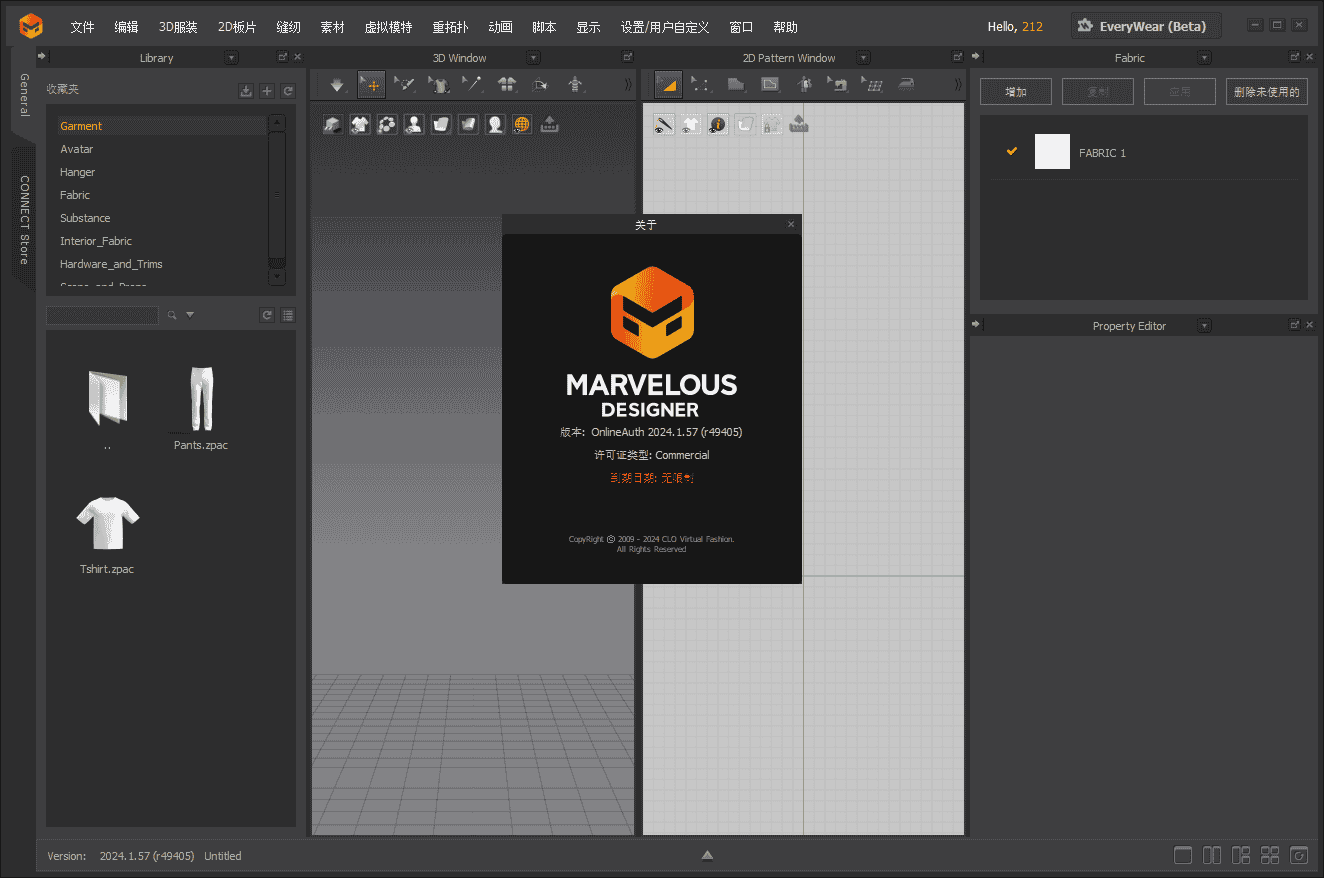Open the Library panel dropdown arrow
This screenshot has width=1324, height=878.
[x=232, y=58]
